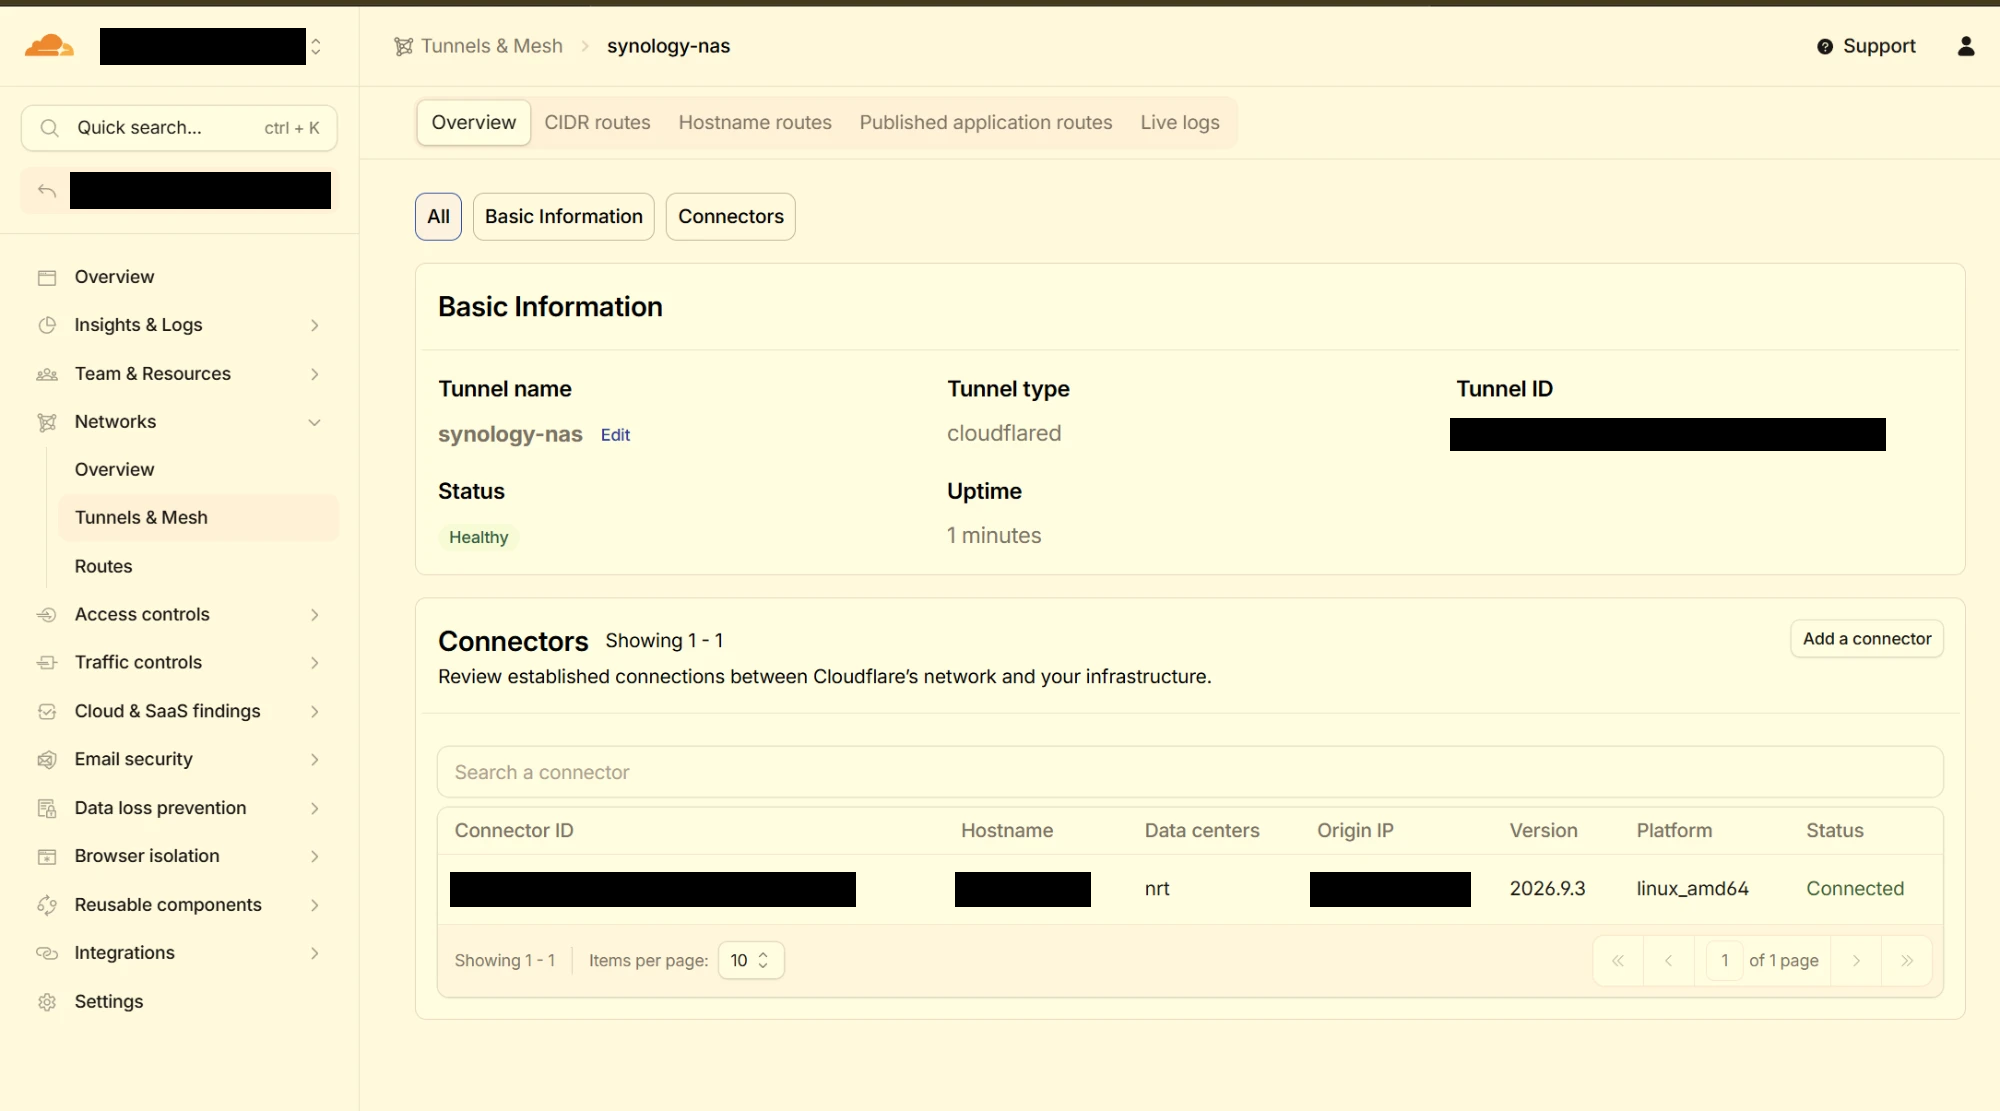Switch to CIDR routes tab
The height and width of the screenshot is (1111, 2000).
[x=597, y=122]
